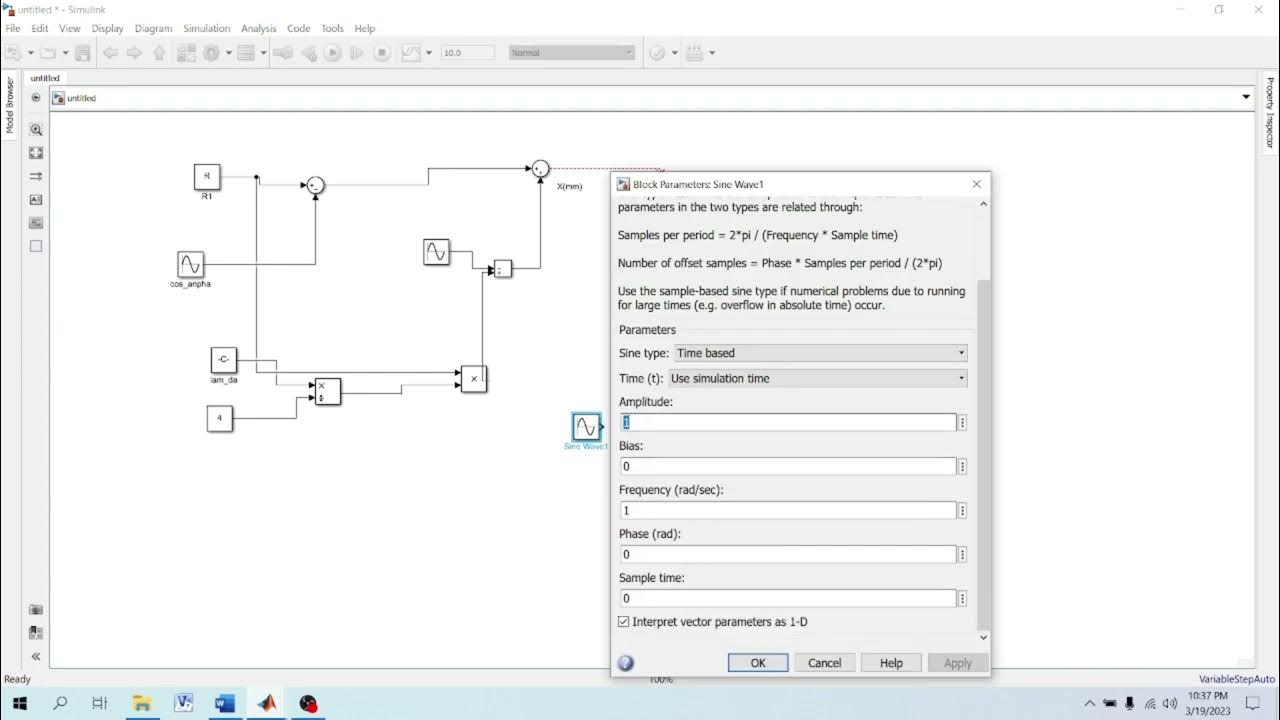Viewport: 1280px width, 720px height.
Task: Open the simulation mode Normal dropdown
Action: [x=571, y=53]
